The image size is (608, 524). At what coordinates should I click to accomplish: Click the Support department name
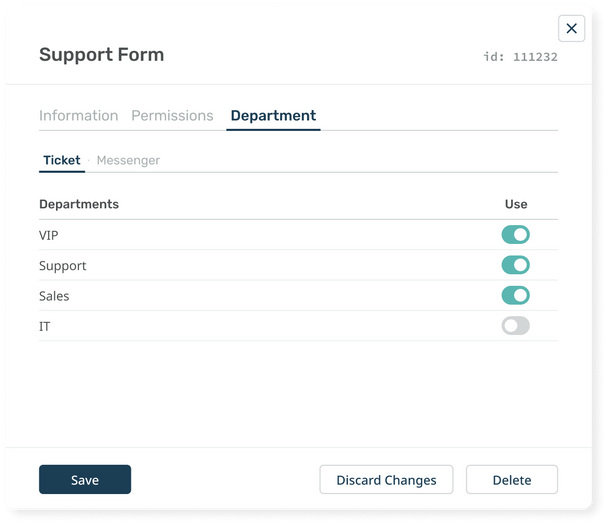coord(62,266)
